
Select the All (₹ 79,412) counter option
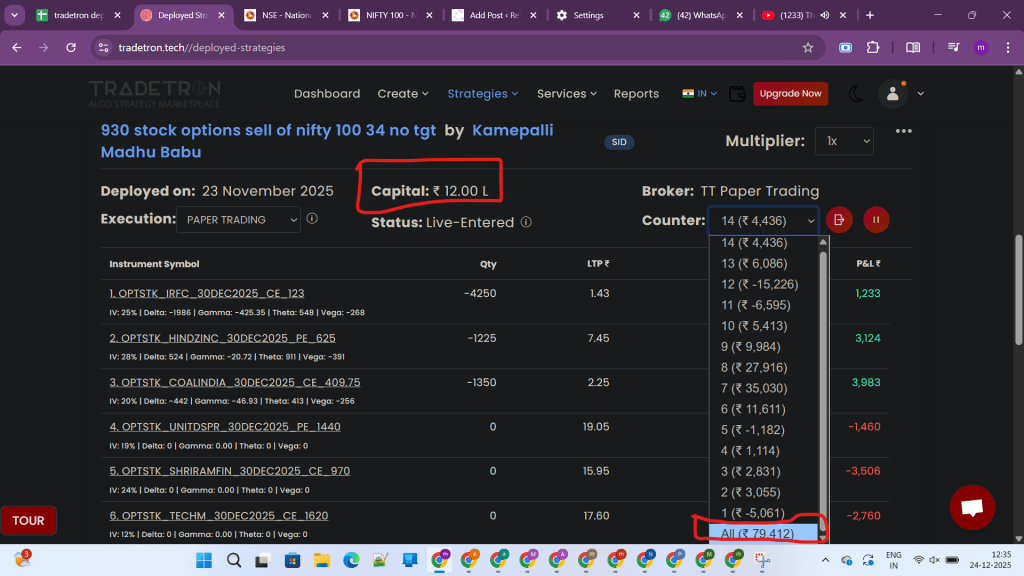757,533
